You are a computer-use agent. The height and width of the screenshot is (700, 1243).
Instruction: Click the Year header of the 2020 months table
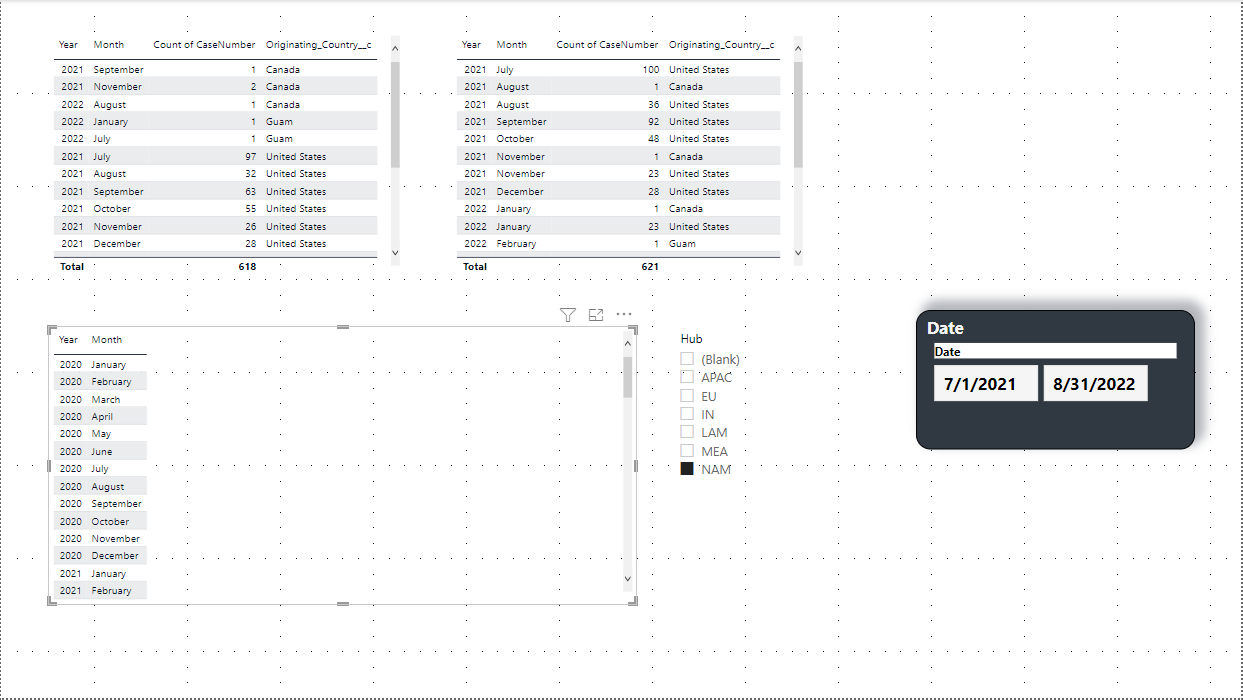[x=68, y=340]
